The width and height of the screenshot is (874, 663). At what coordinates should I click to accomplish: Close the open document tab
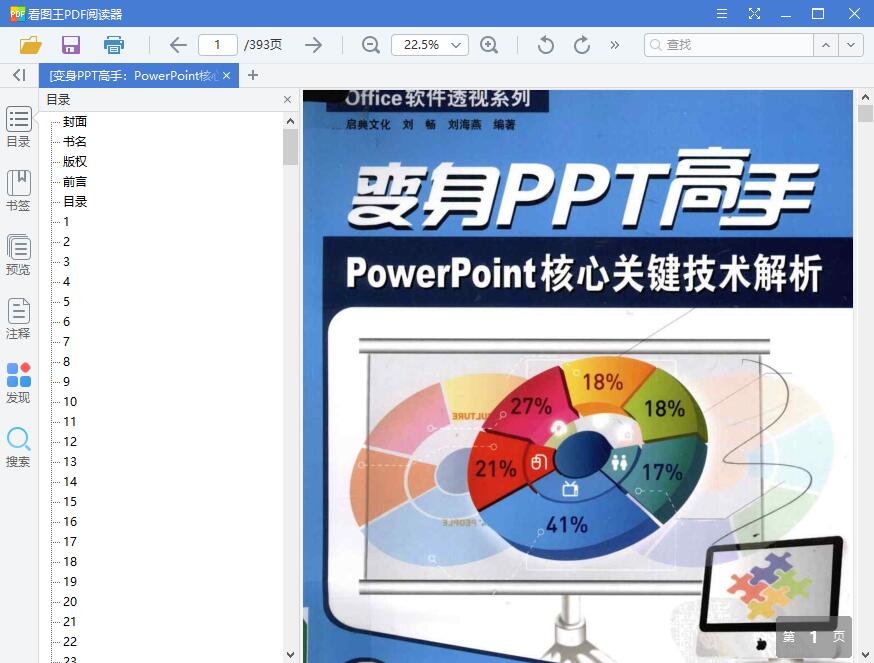click(226, 75)
